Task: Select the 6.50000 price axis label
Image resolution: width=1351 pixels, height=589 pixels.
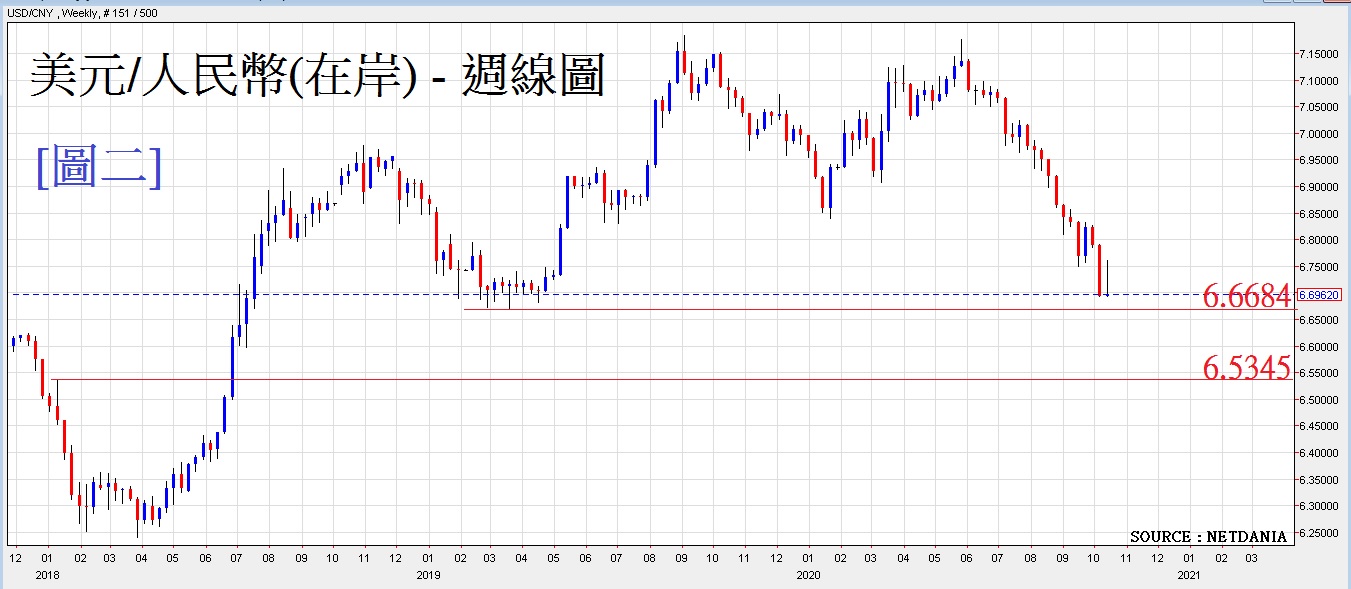Action: [x=1320, y=400]
